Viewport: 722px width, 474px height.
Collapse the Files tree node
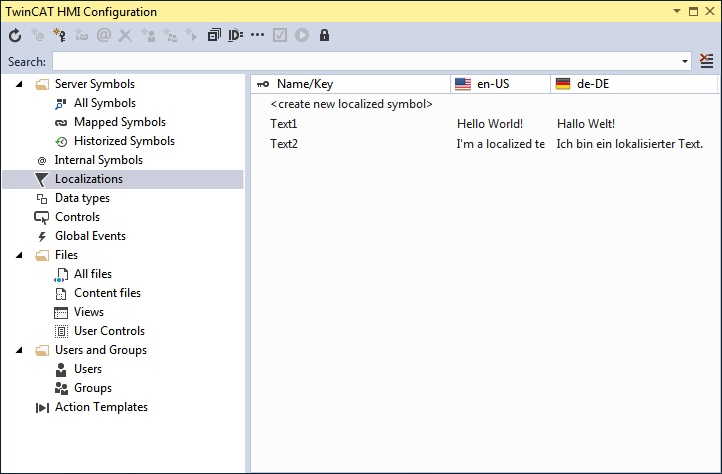click(x=19, y=255)
